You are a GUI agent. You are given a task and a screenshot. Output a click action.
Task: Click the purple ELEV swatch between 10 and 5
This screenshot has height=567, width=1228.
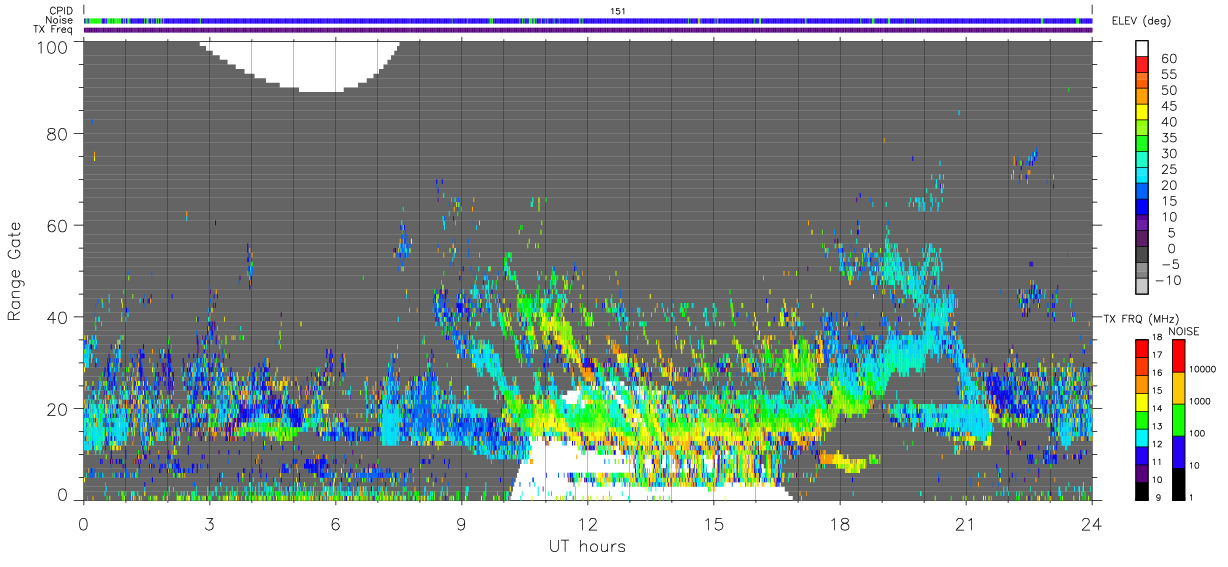pyautogui.click(x=1142, y=223)
